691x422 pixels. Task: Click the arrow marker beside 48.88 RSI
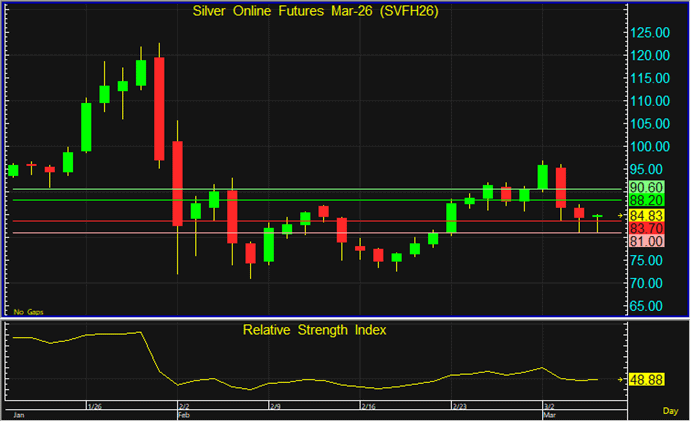[x=621, y=380]
